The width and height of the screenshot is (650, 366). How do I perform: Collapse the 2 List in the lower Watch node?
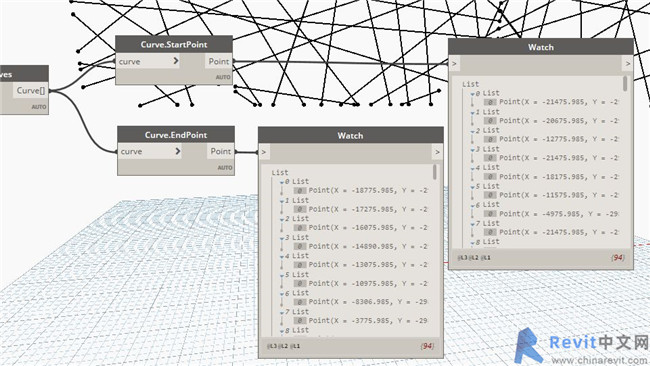(x=282, y=219)
